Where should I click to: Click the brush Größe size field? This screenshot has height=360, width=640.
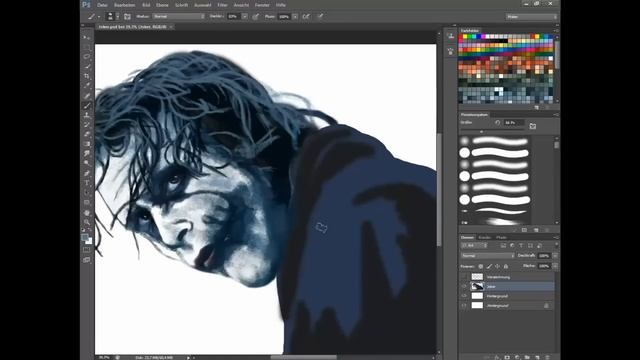tap(513, 122)
